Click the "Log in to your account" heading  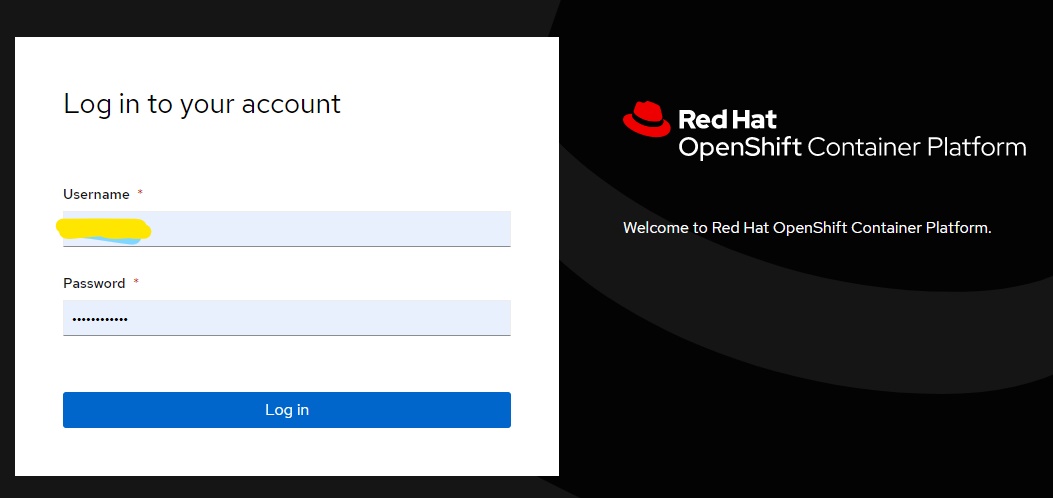coord(202,104)
